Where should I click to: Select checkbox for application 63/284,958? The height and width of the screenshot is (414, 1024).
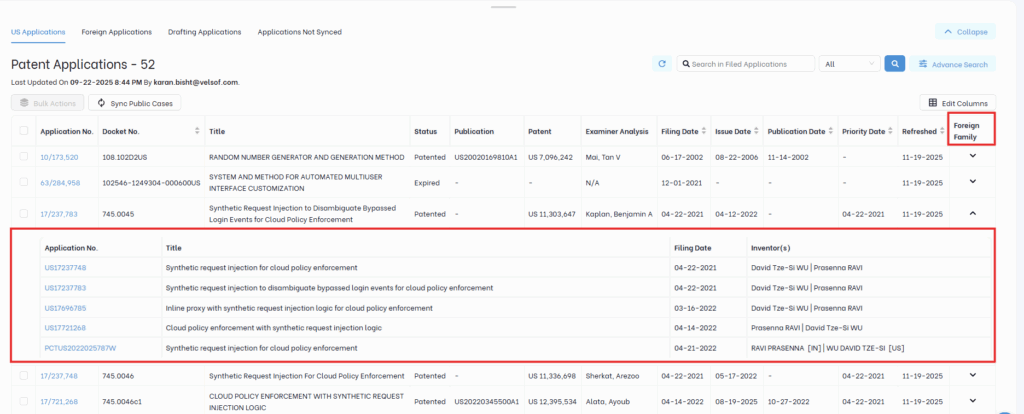(23, 182)
